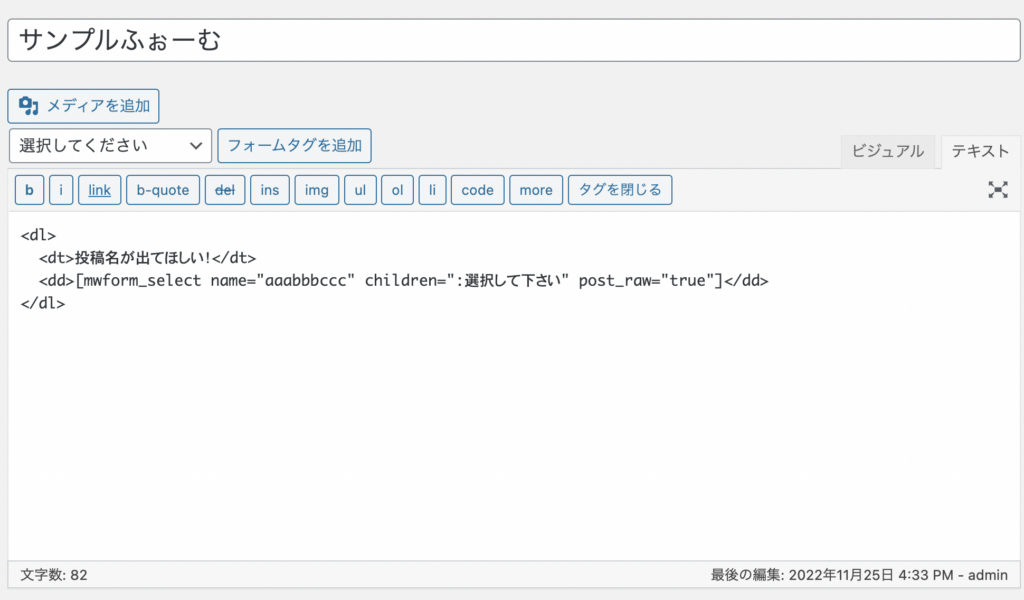Apply the del strikethrough tag

point(225,190)
